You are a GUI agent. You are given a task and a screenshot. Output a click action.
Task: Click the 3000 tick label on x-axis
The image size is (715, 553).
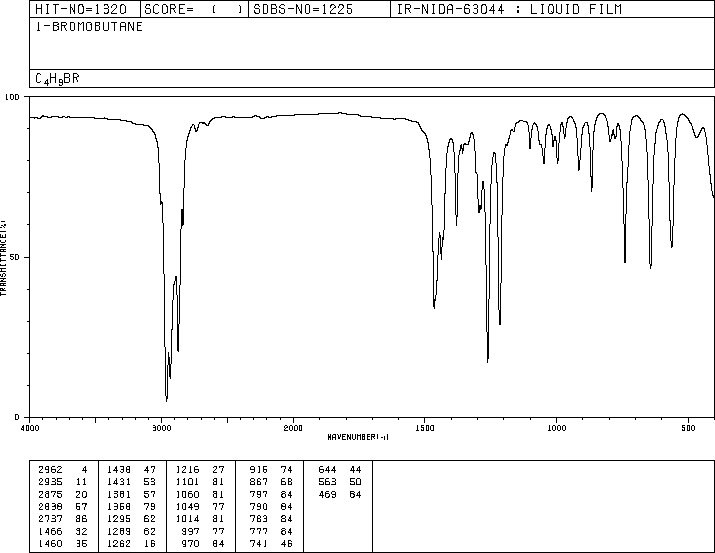[x=161, y=428]
